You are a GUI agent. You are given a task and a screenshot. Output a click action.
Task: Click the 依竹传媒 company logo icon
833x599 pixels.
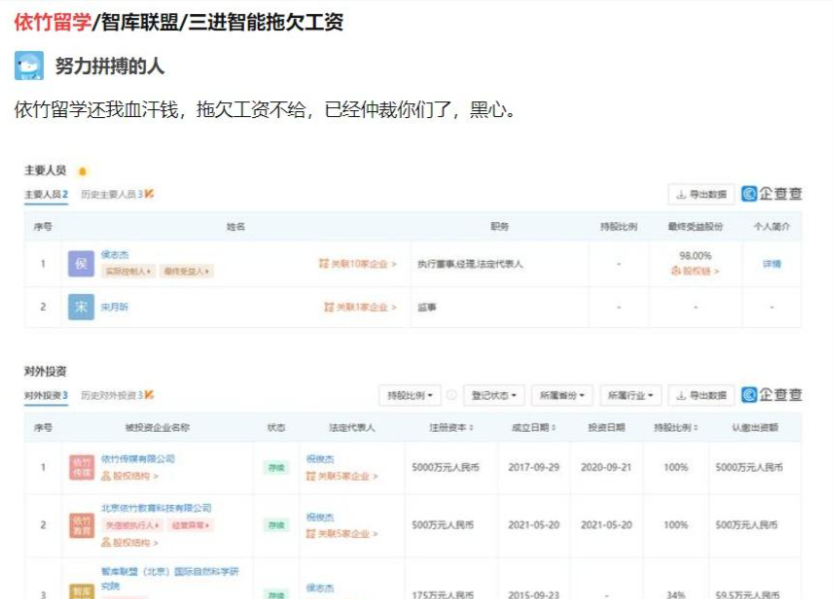coord(81,467)
